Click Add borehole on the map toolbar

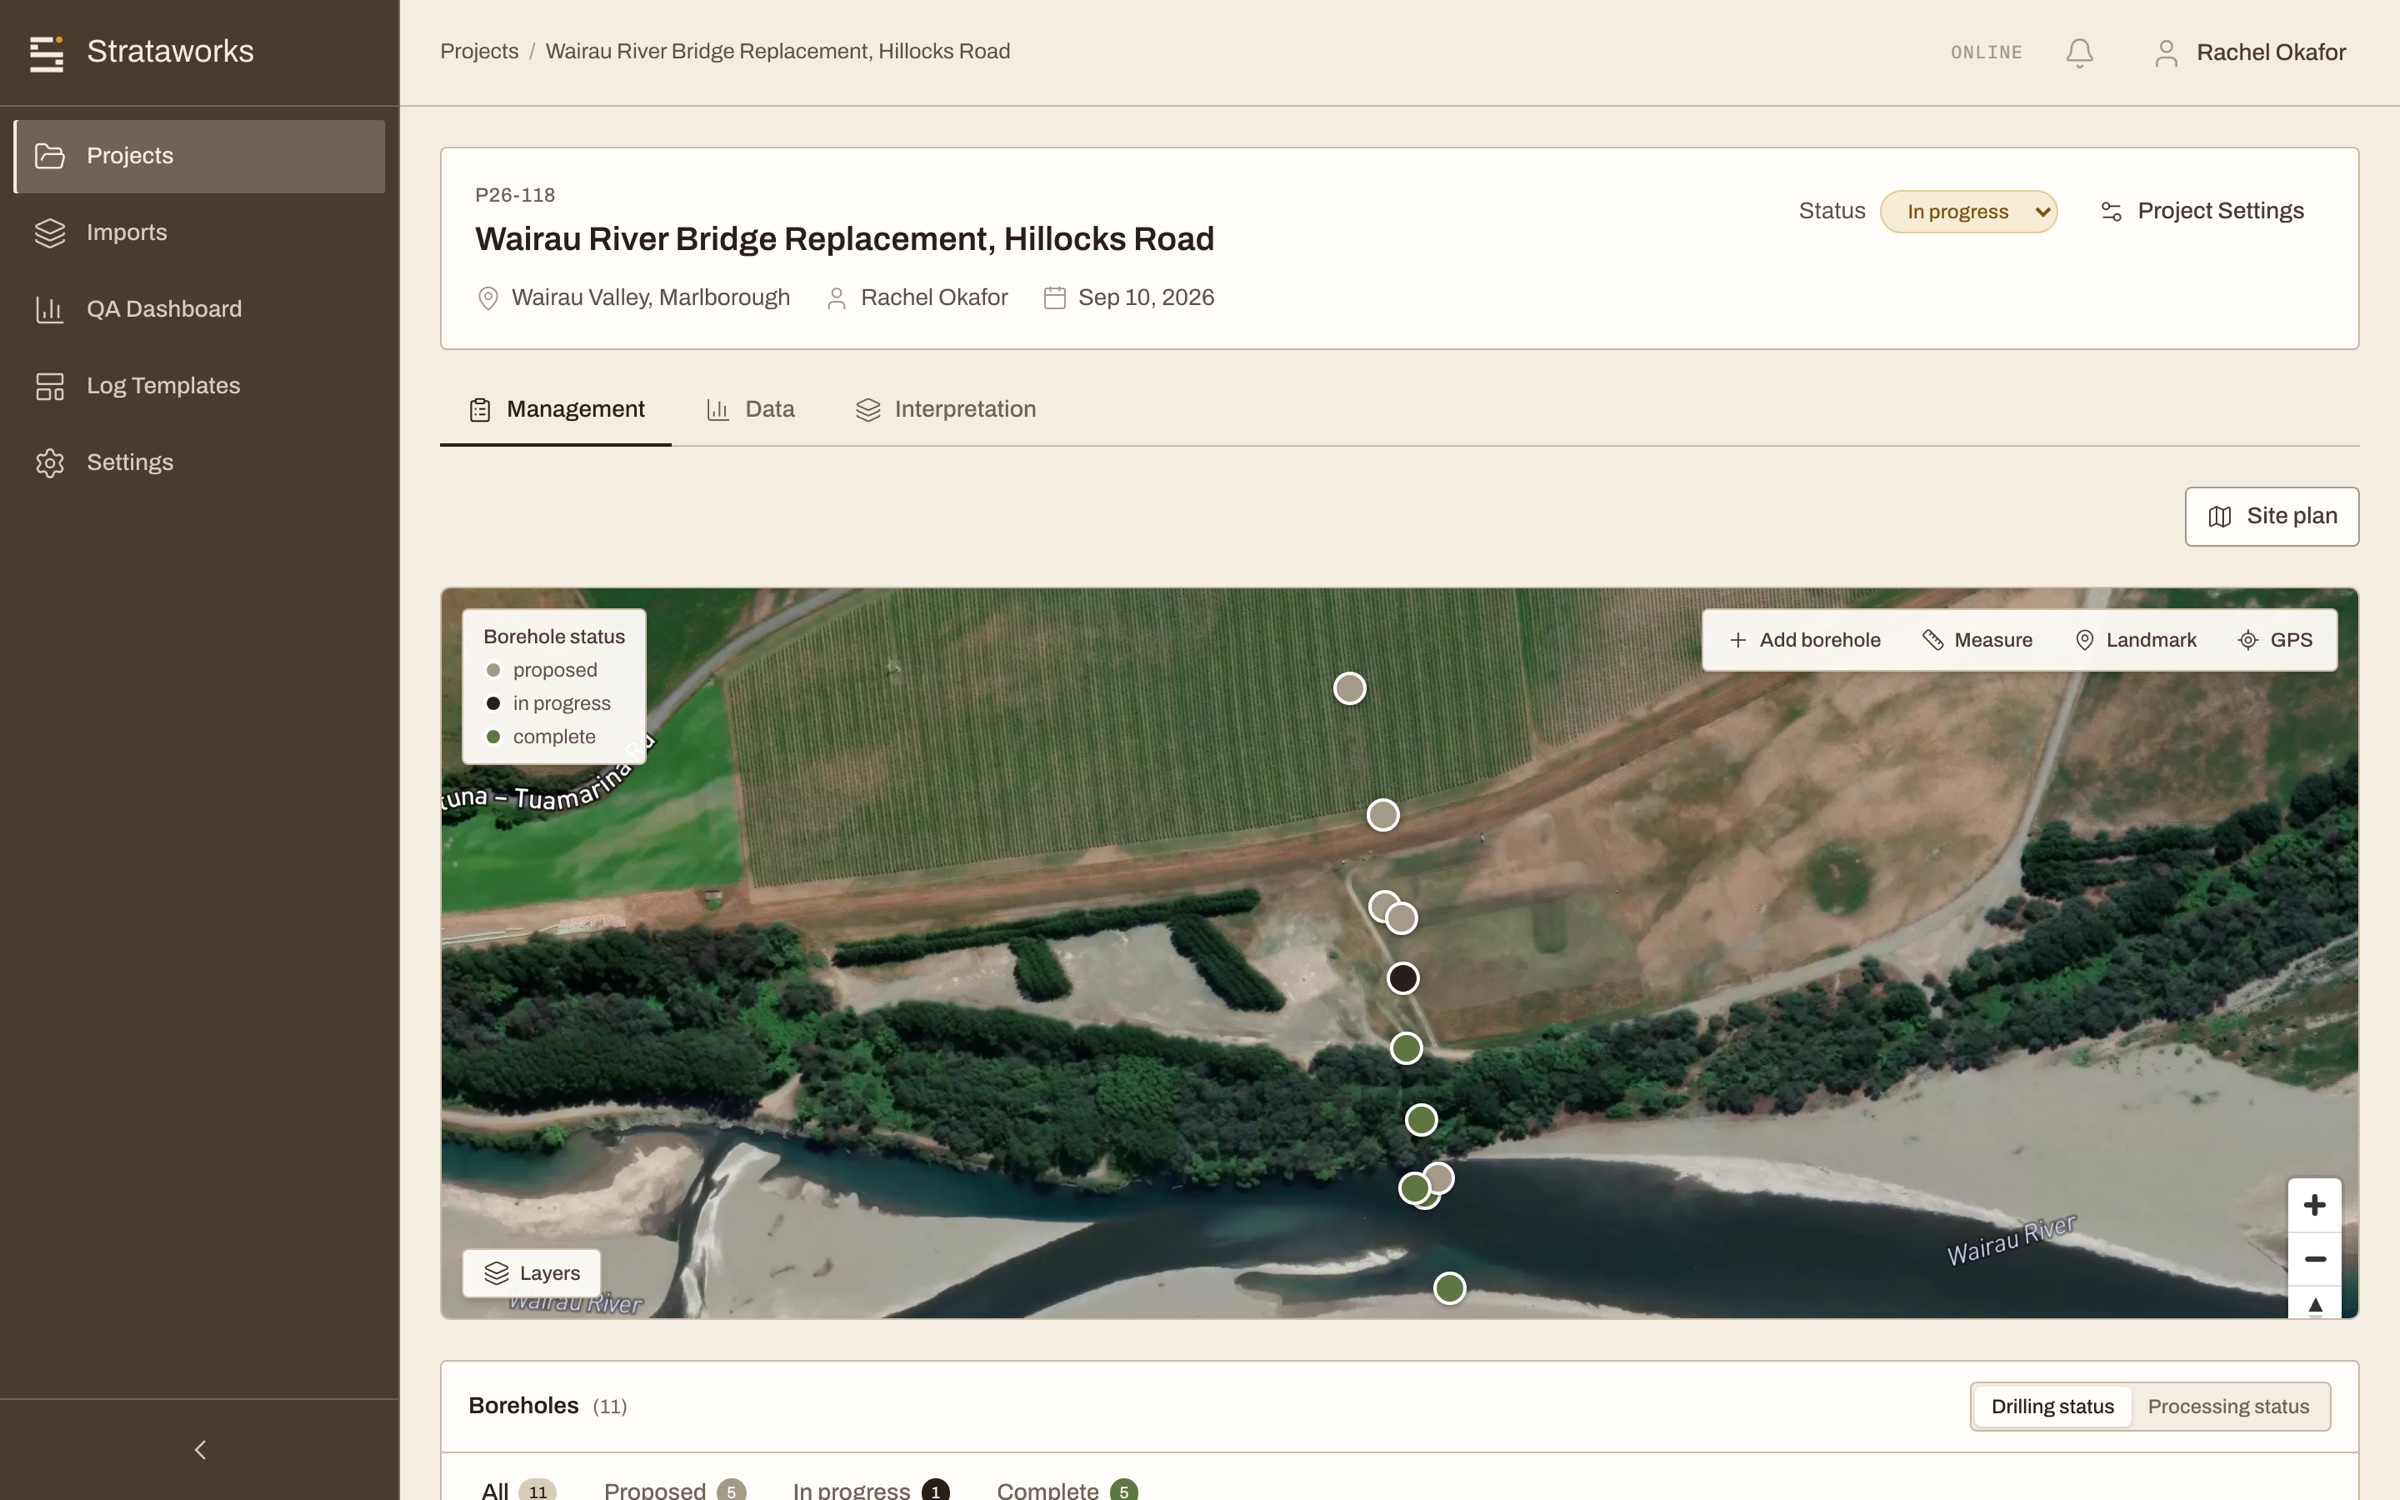coord(1805,641)
